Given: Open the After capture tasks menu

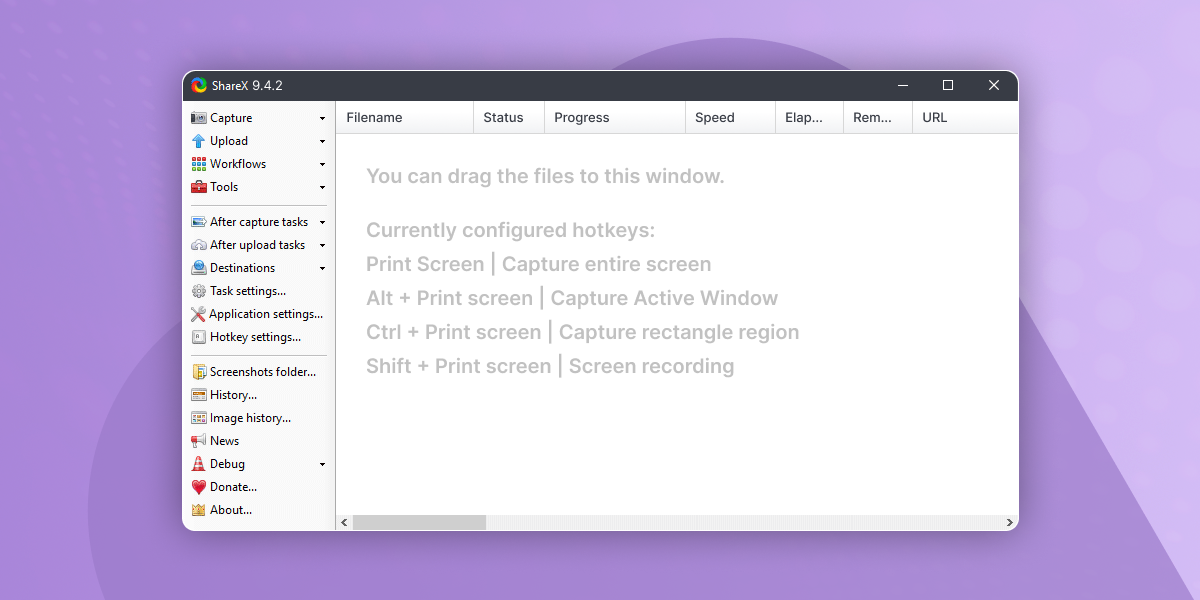Looking at the screenshot, I should click(259, 222).
